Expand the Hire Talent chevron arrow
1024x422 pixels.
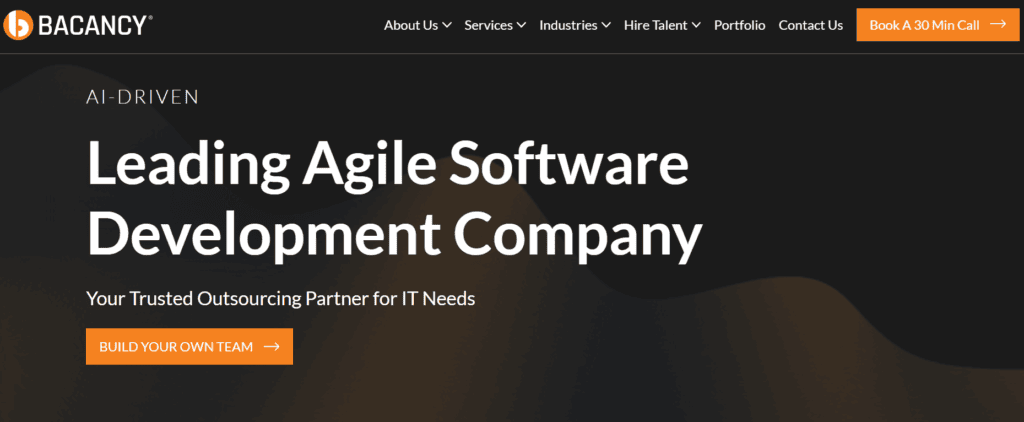click(x=696, y=25)
